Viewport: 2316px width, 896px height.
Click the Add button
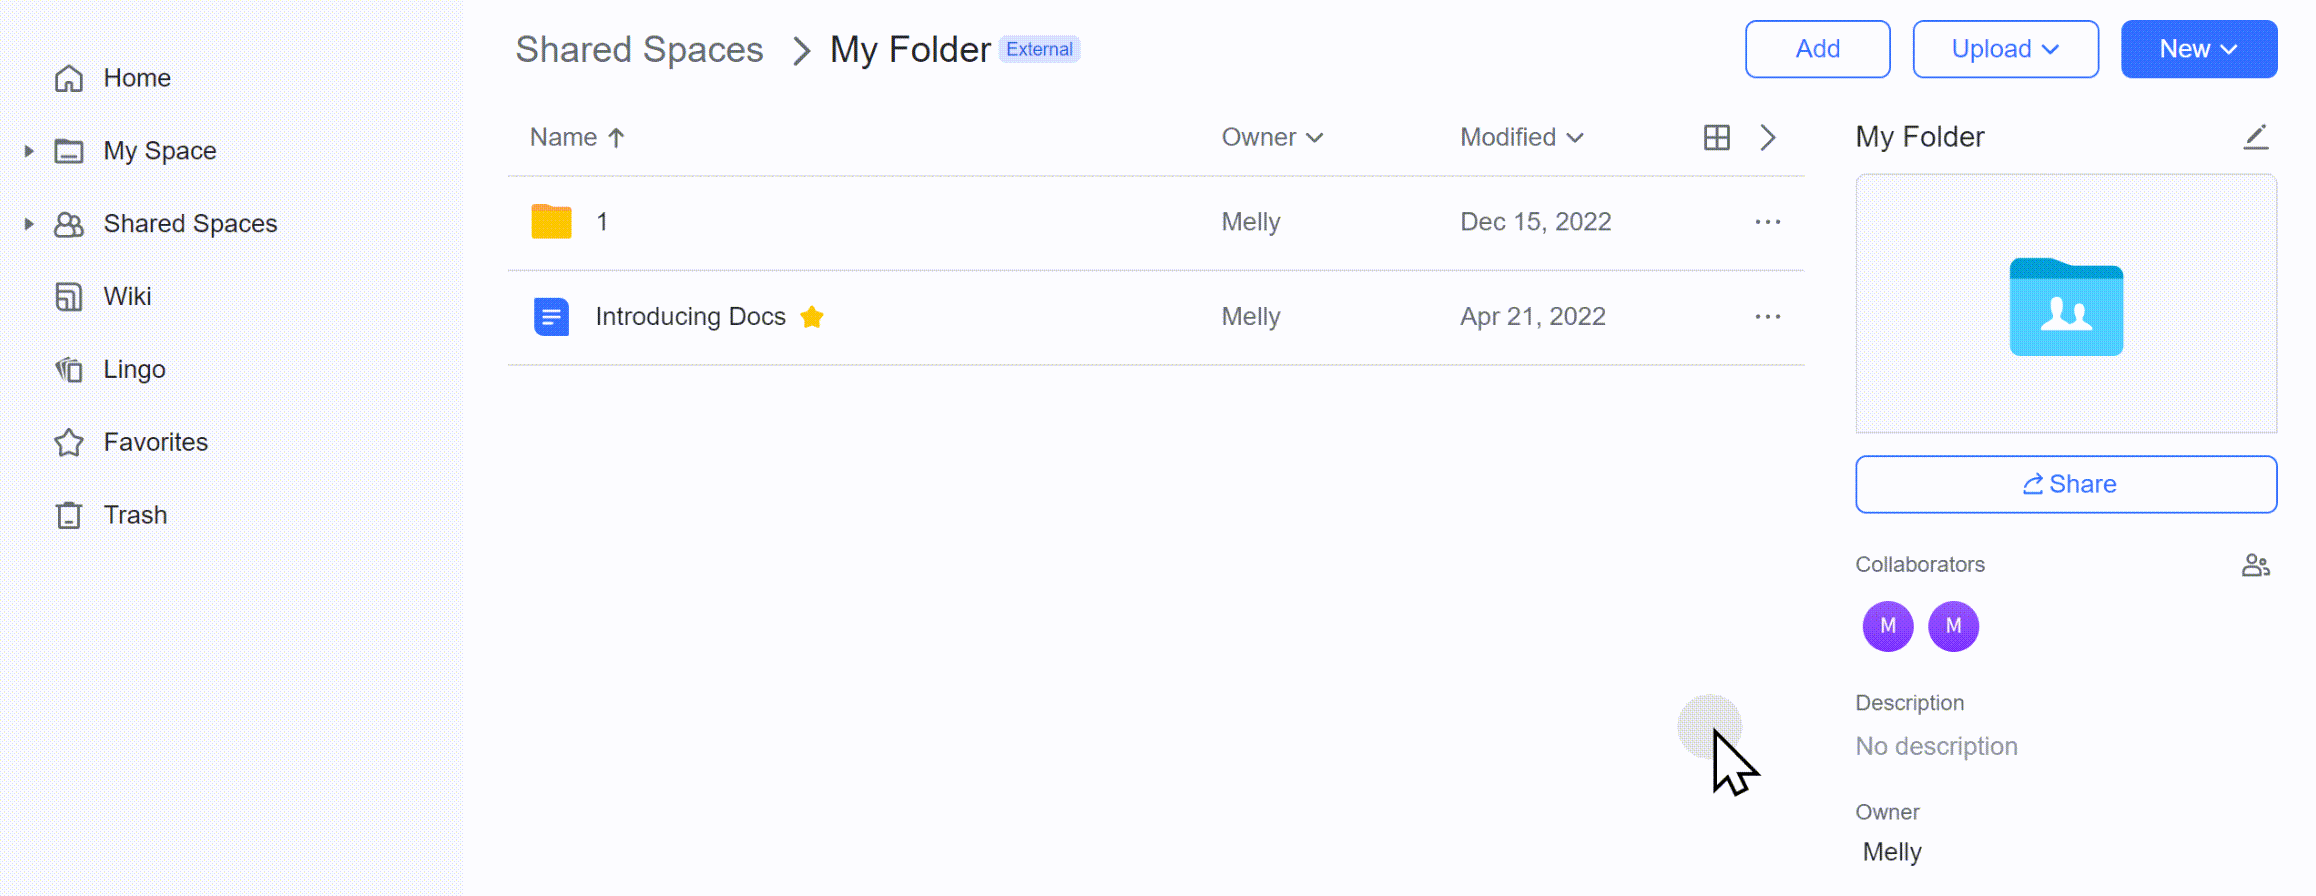pos(1817,49)
